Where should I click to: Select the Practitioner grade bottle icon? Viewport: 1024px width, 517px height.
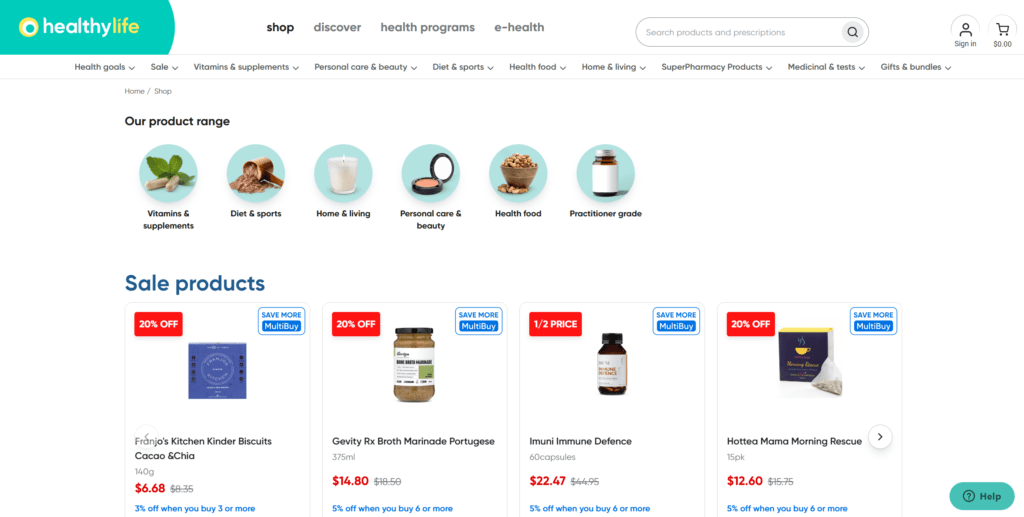tap(605, 173)
